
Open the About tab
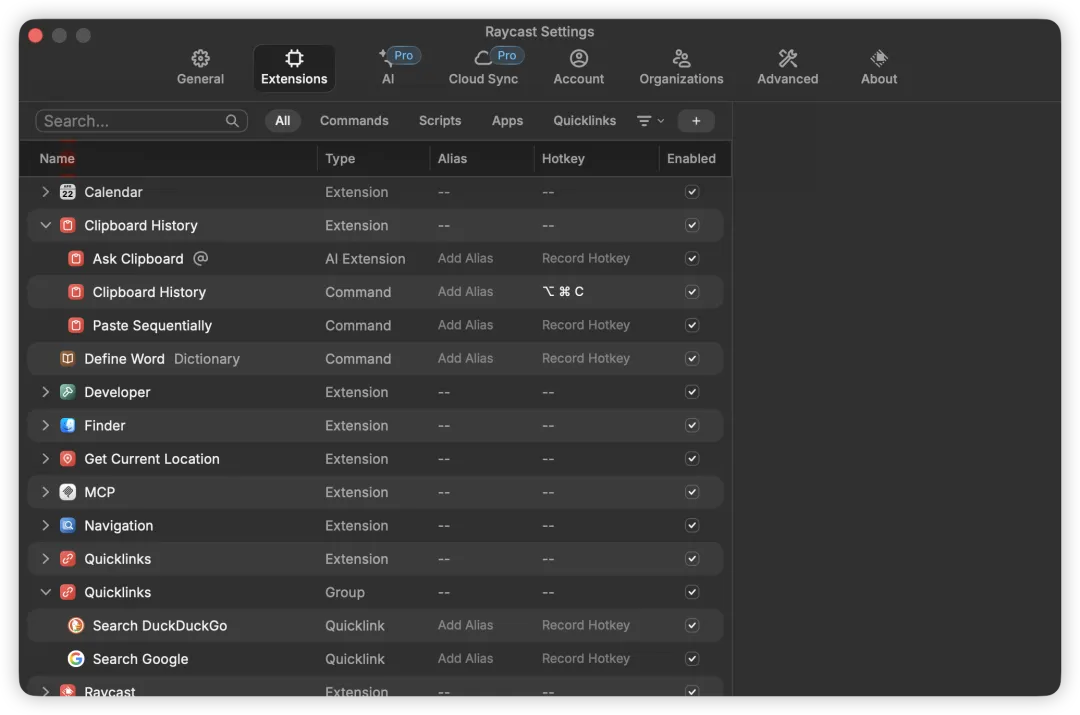coord(878,68)
